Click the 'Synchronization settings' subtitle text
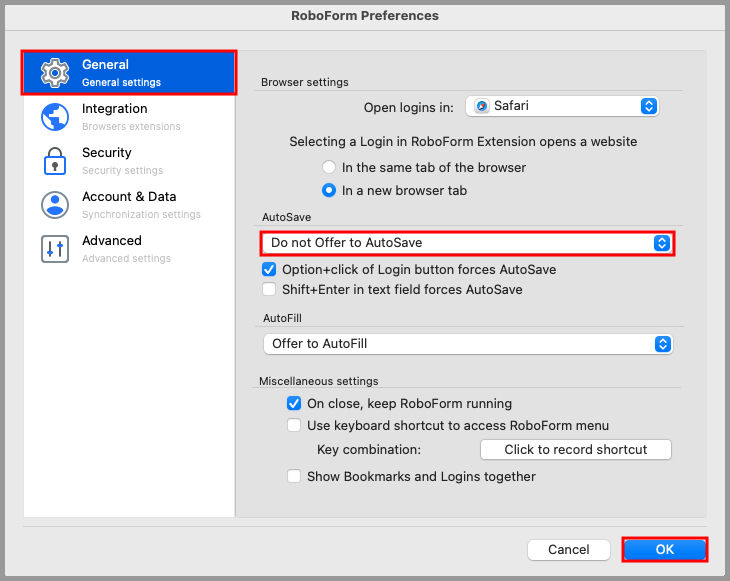The height and width of the screenshot is (581, 730). 142,215
